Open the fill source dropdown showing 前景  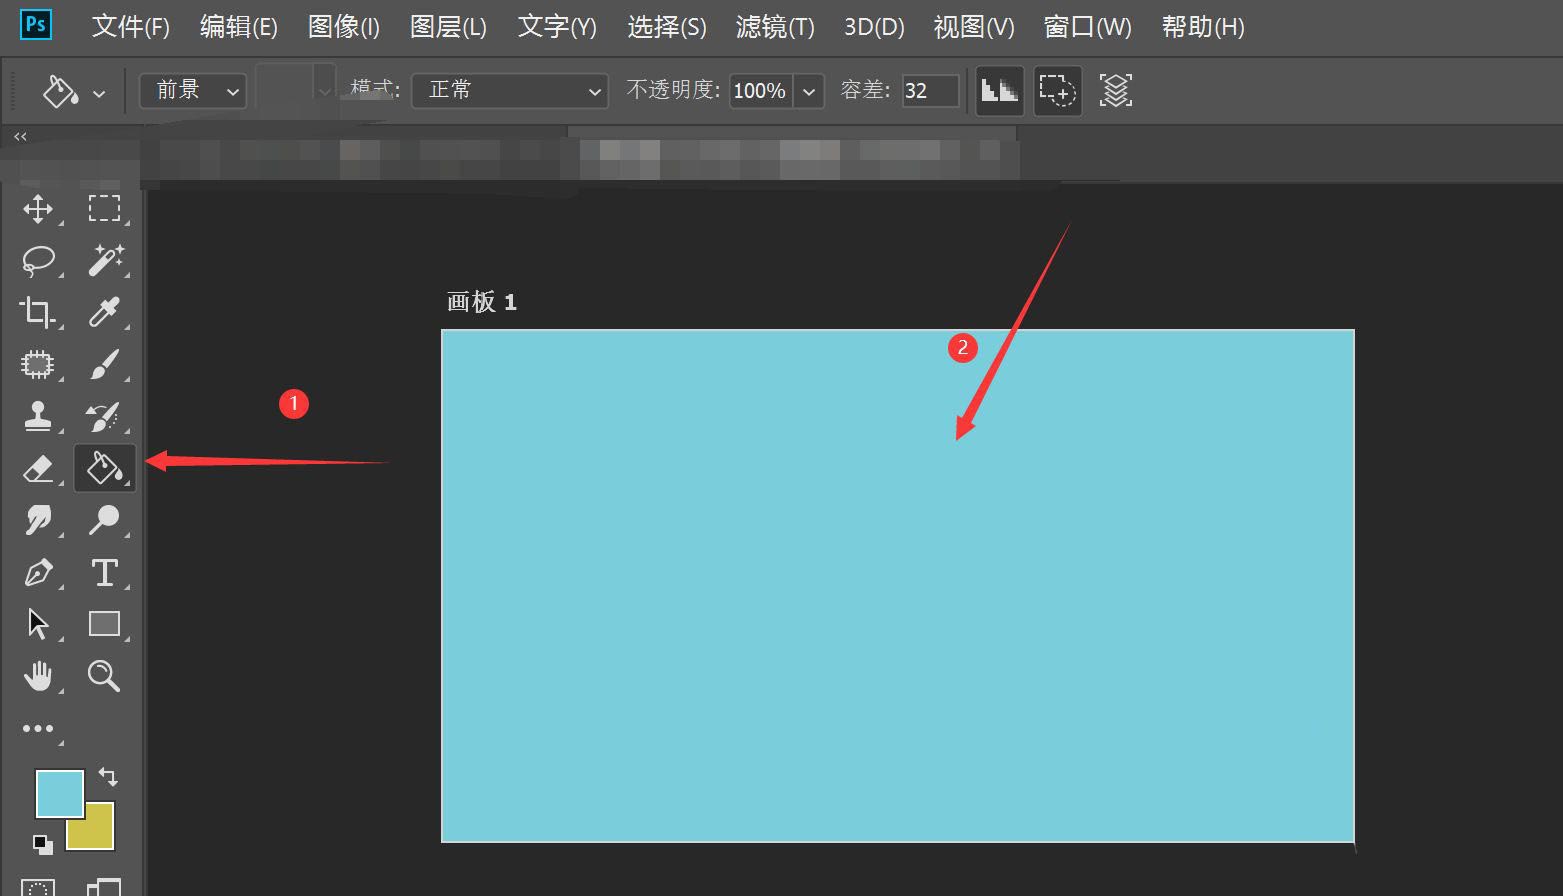coord(192,91)
